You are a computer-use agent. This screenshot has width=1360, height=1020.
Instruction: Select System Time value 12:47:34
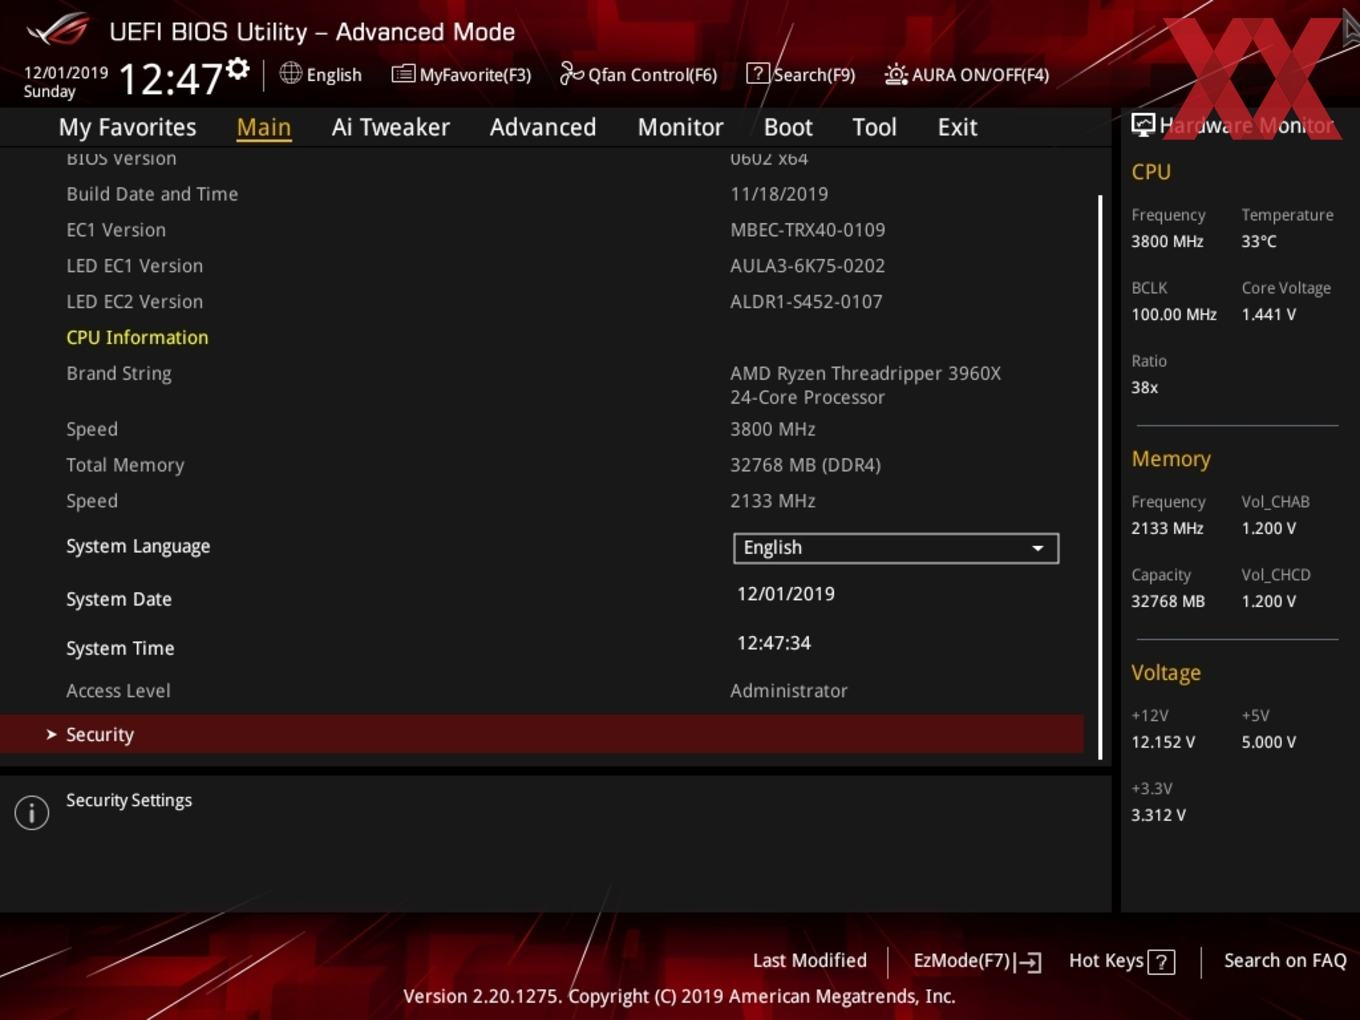click(774, 643)
